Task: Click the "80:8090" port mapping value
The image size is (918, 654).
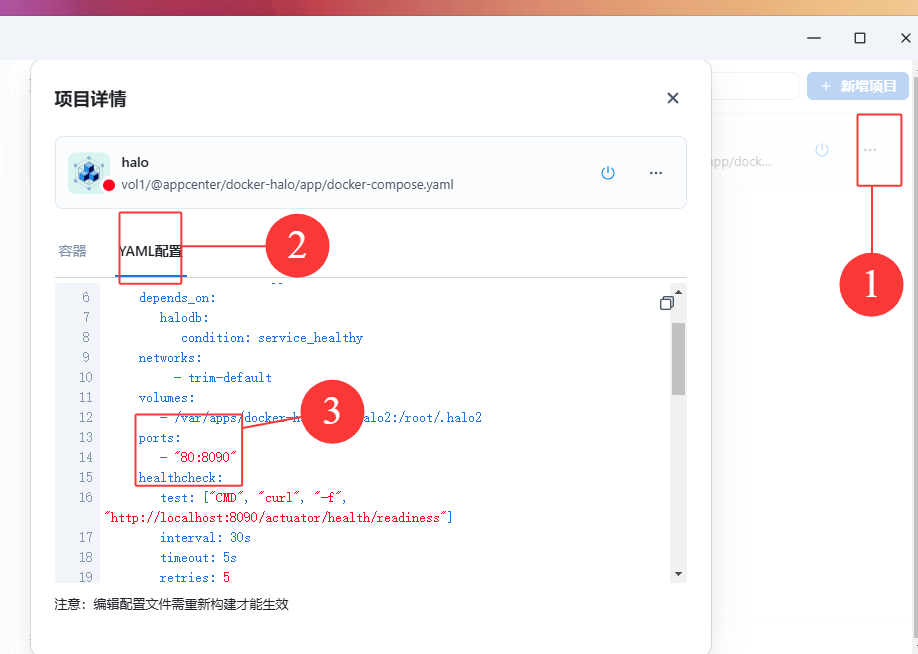Action: pyautogui.click(x=205, y=457)
